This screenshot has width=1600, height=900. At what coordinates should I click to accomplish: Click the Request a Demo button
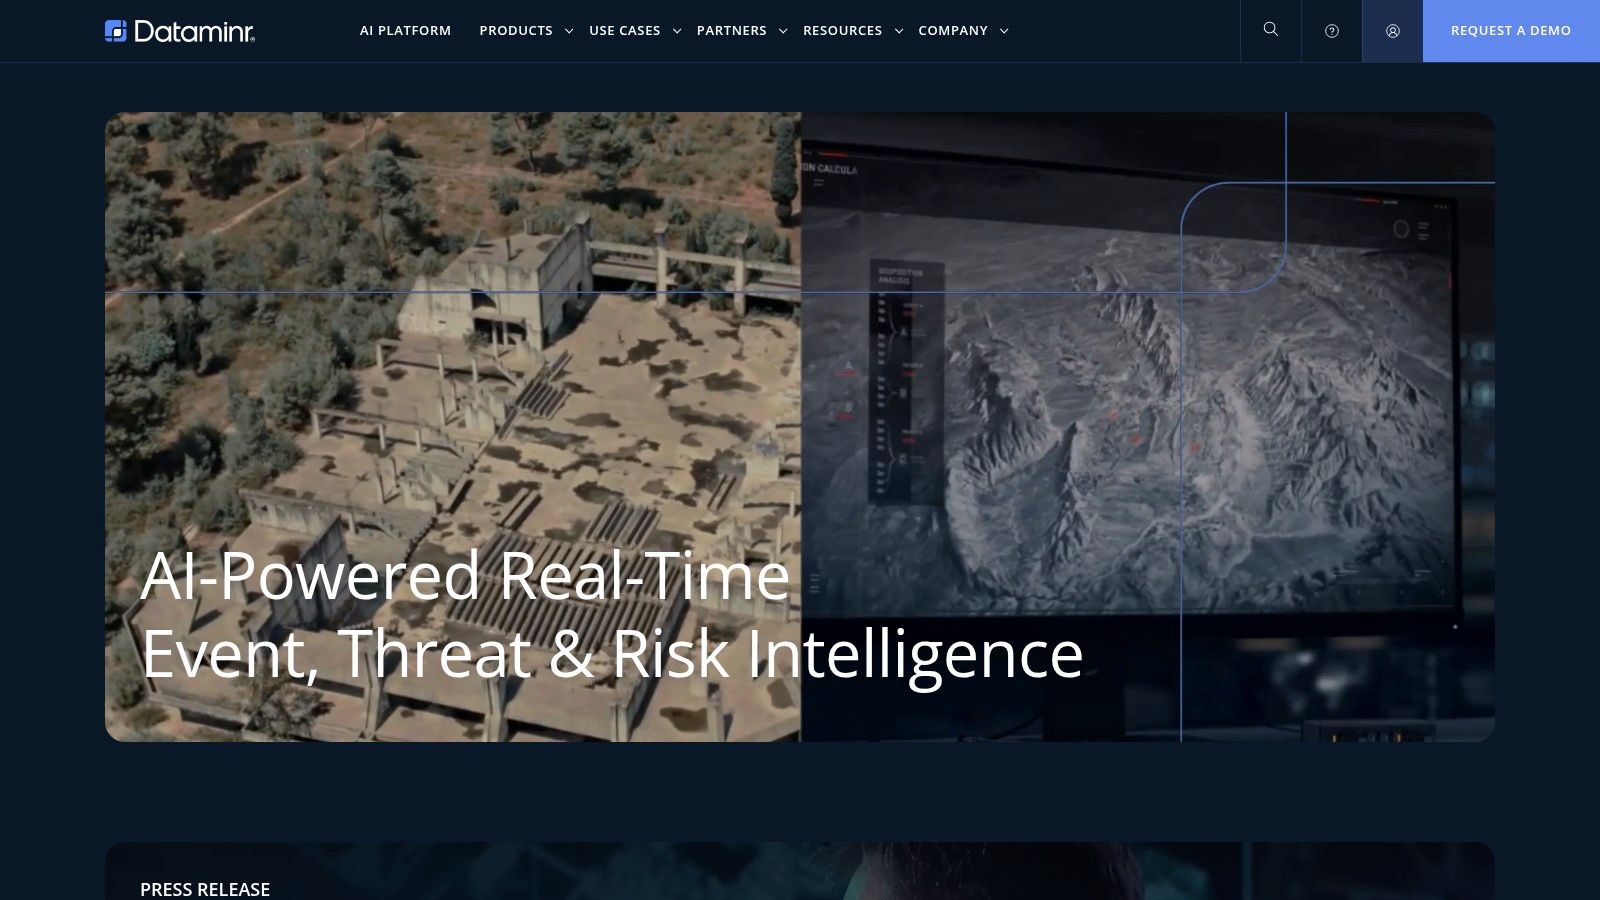(1511, 31)
